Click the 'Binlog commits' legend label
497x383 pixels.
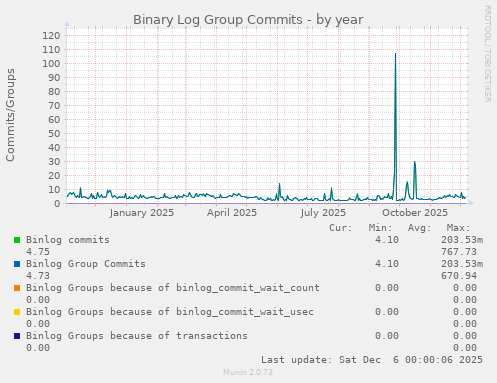pyautogui.click(x=68, y=240)
